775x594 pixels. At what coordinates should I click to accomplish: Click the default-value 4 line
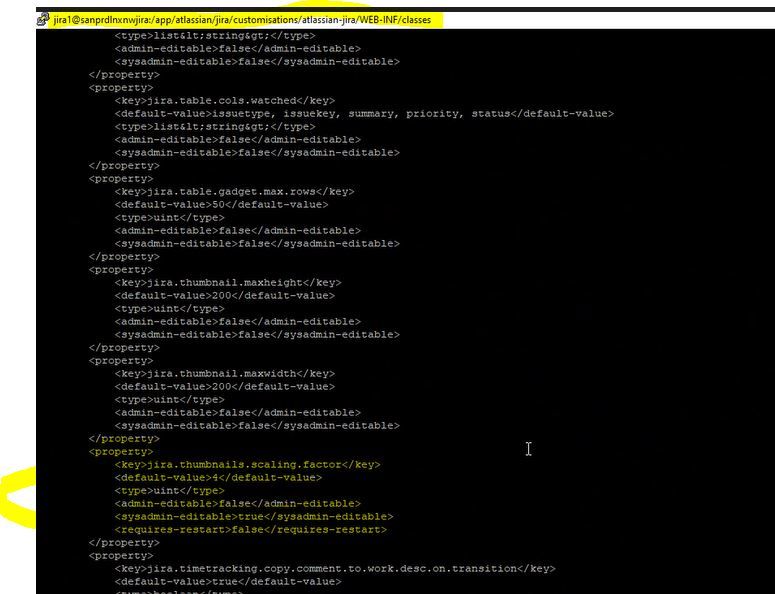218,477
